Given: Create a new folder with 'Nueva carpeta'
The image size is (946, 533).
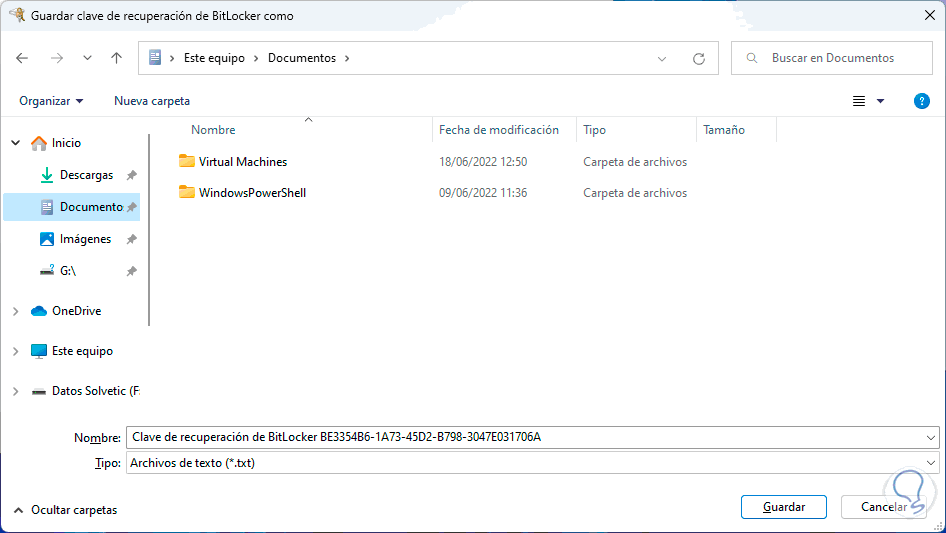Looking at the screenshot, I should coord(152,101).
